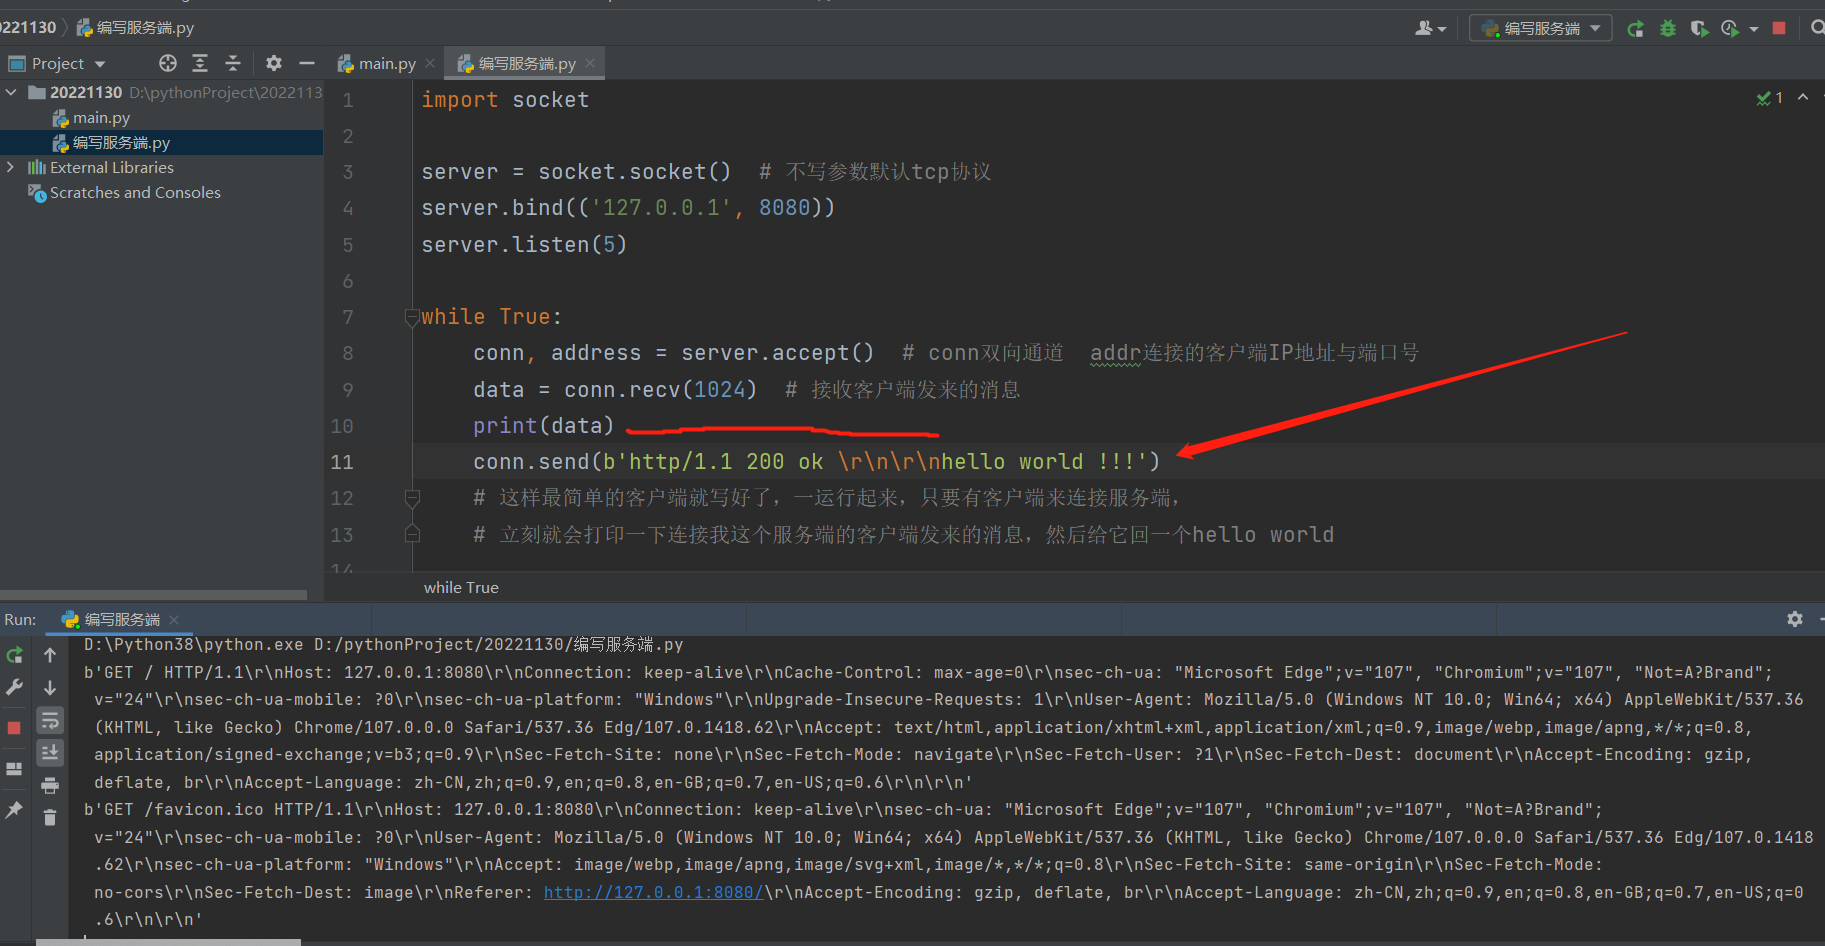Fold the while True block
1825x946 pixels.
pos(411,317)
